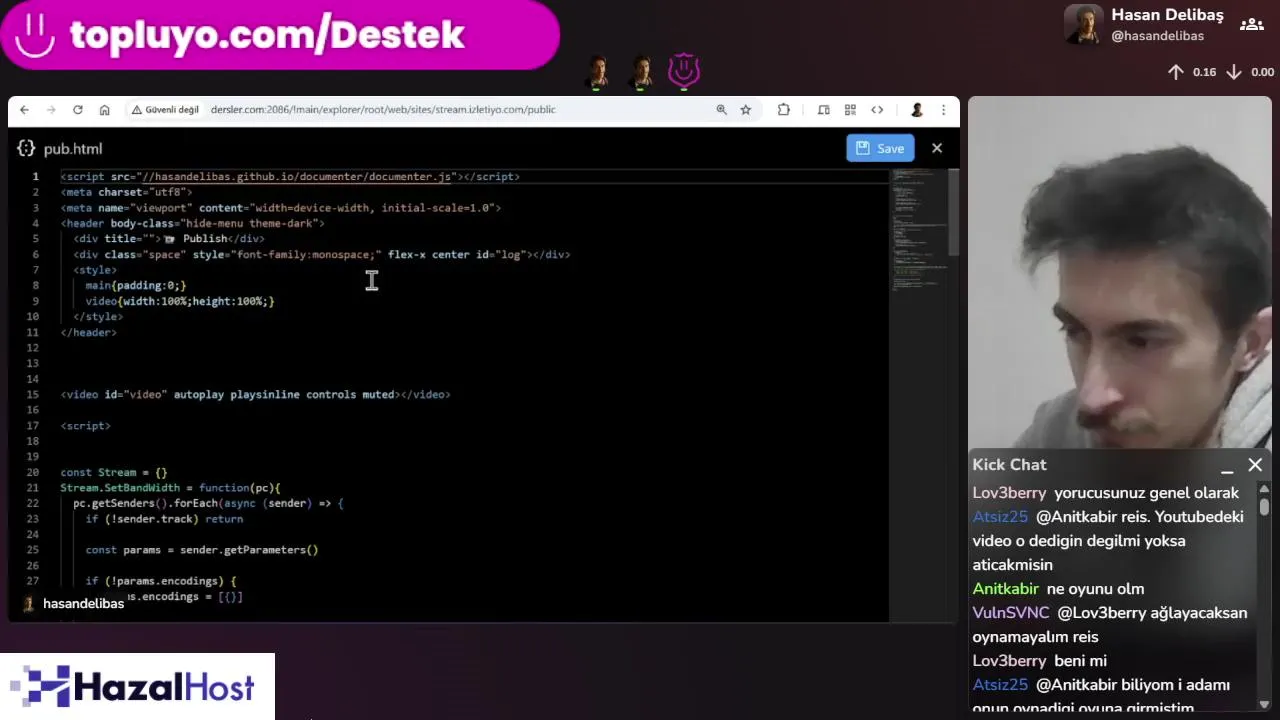The width and height of the screenshot is (1280, 720).
Task: Click VulnSVNC username in chat
Action: click(1010, 613)
